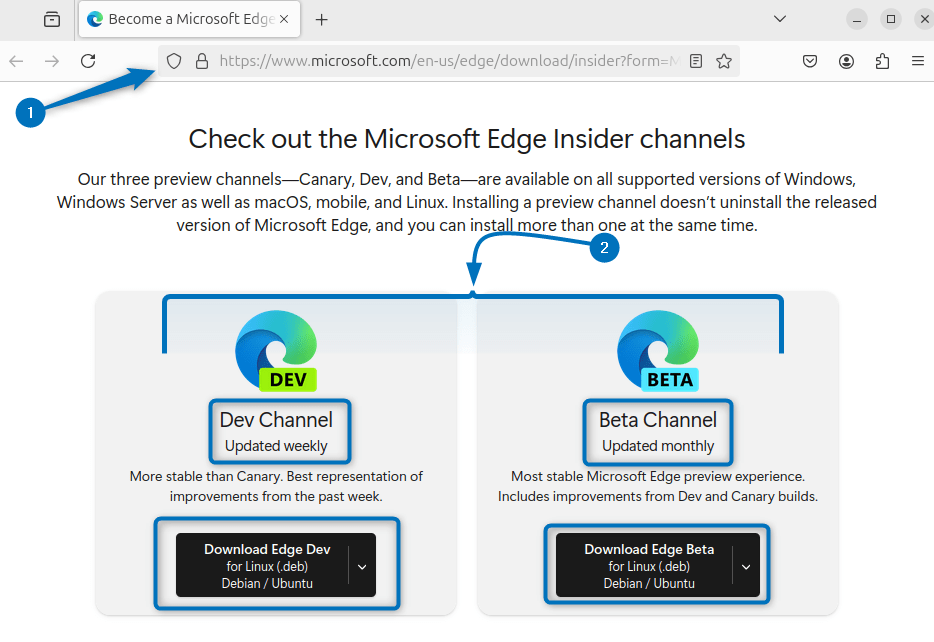The height and width of the screenshot is (642, 934).
Task: Click the shield tracking protection icon
Action: click(x=173, y=61)
